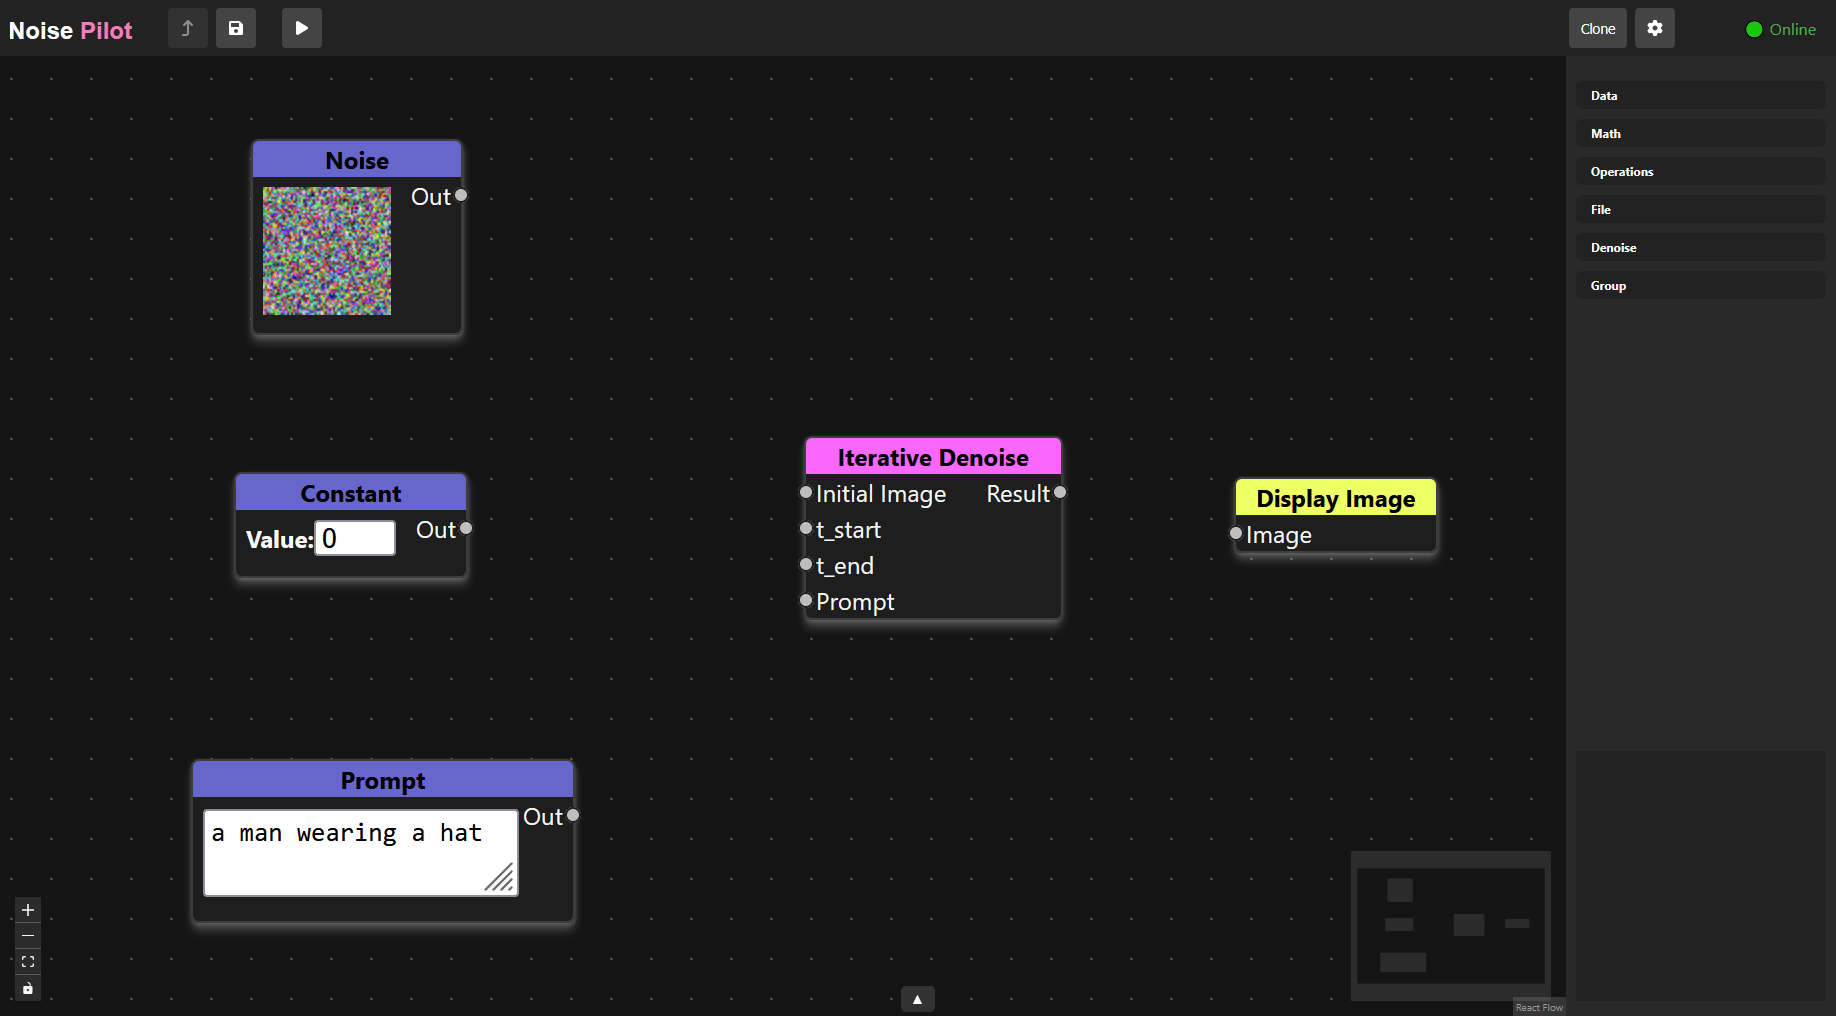This screenshot has height=1016, width=1836.
Task: Open the Operations sidebar section
Action: [x=1699, y=171]
